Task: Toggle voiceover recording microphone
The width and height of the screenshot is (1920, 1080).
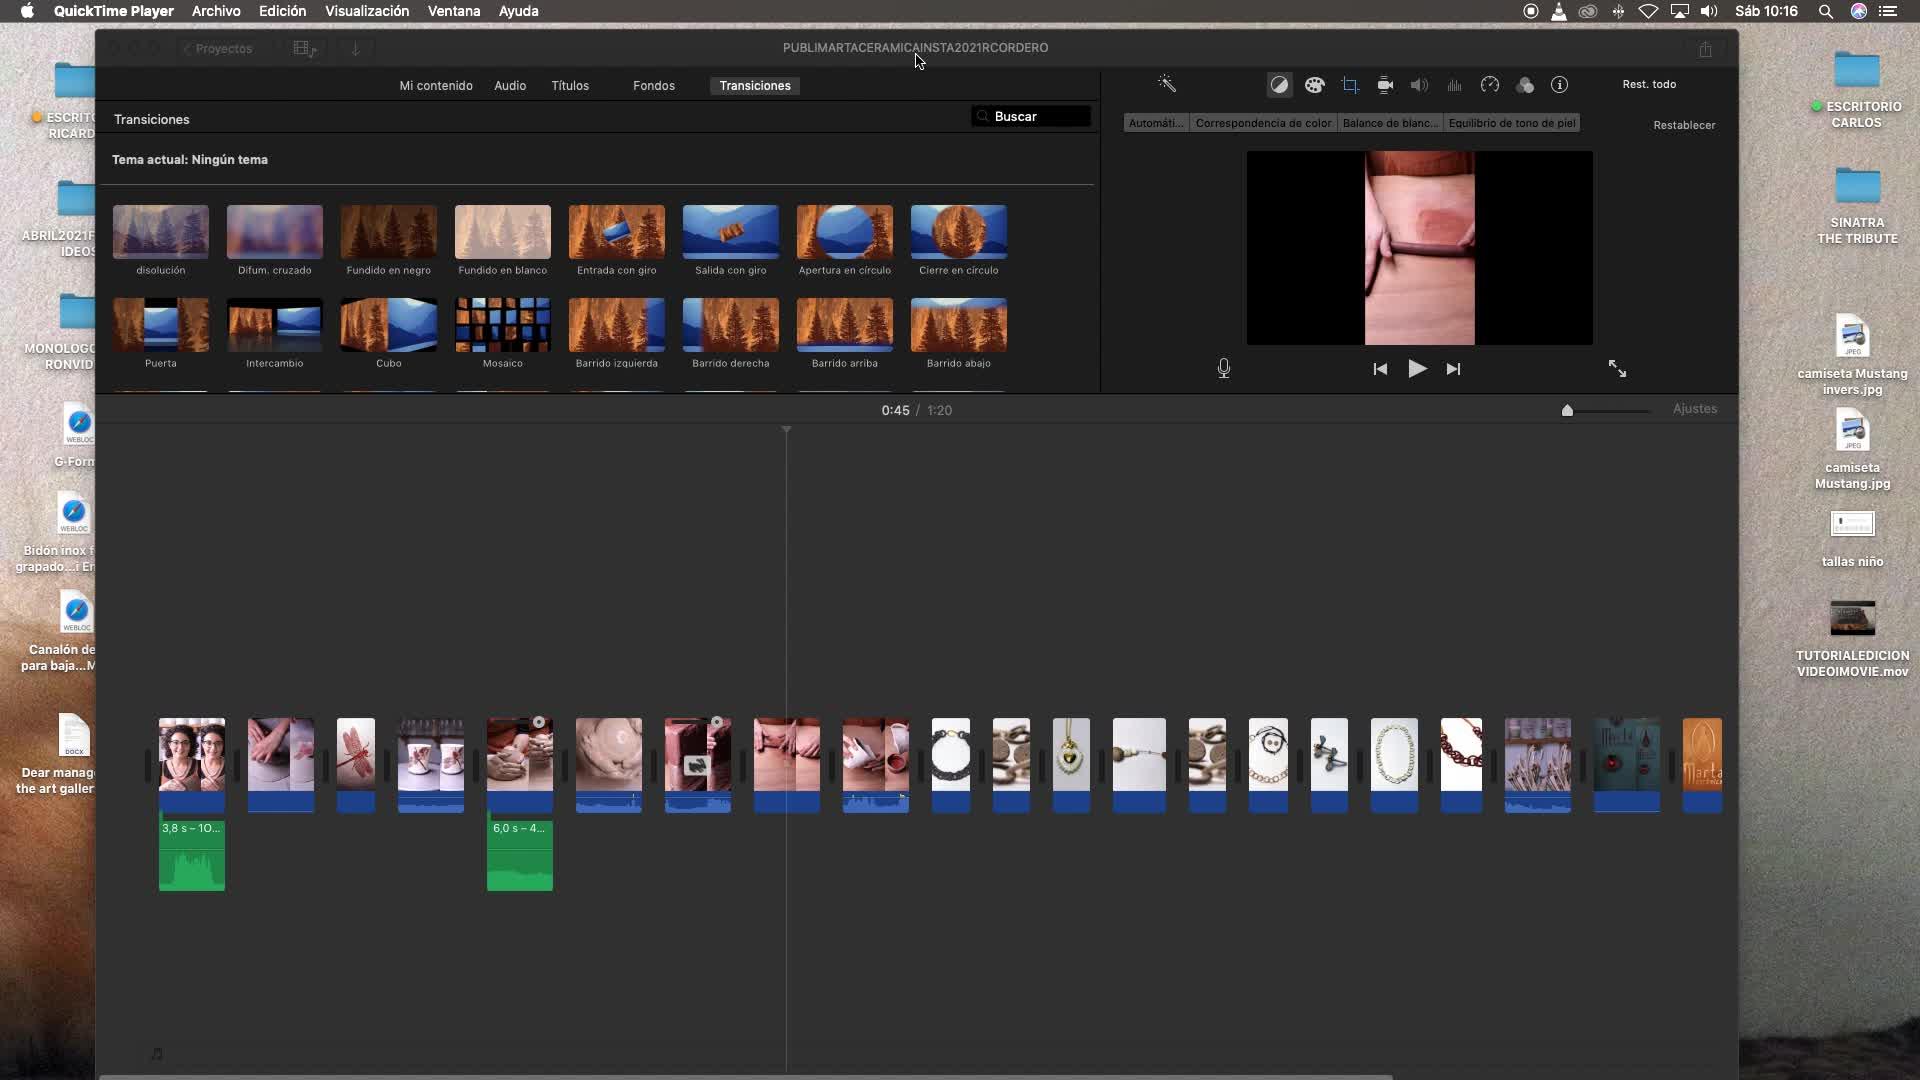Action: click(1224, 369)
